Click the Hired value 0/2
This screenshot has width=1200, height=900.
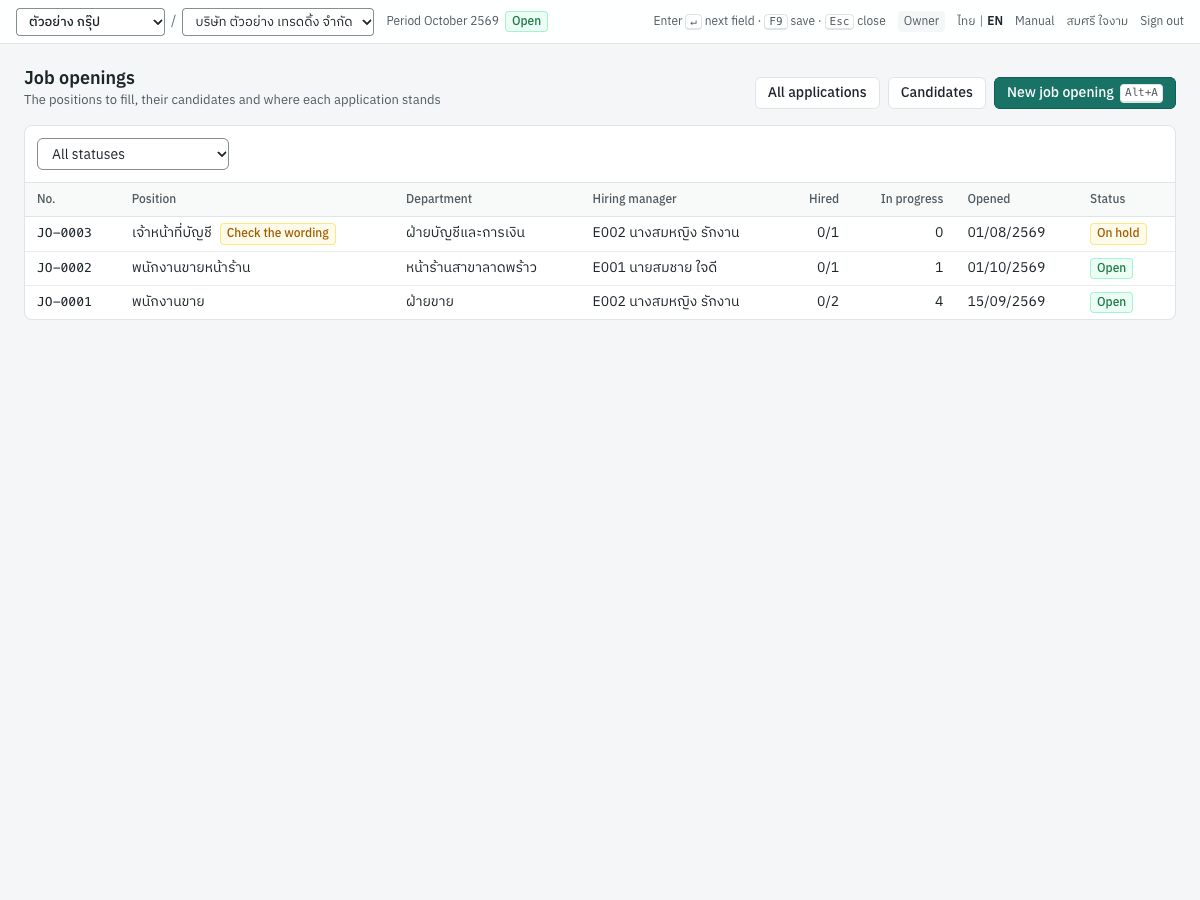click(x=828, y=302)
